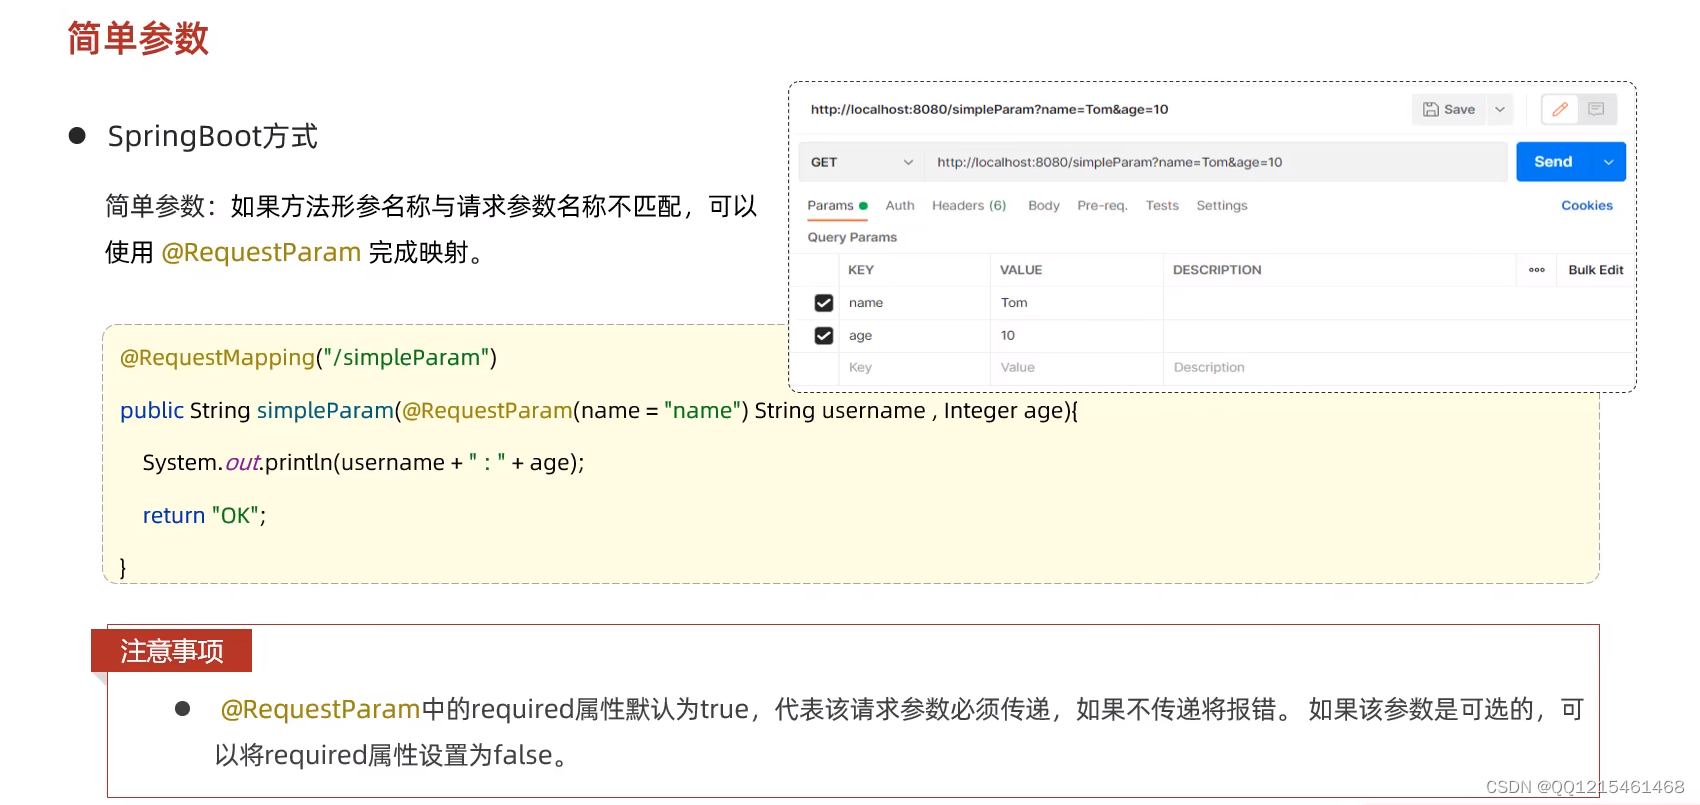Open the Tests tab
Viewport: 1700px width, 805px height.
tap(1162, 205)
